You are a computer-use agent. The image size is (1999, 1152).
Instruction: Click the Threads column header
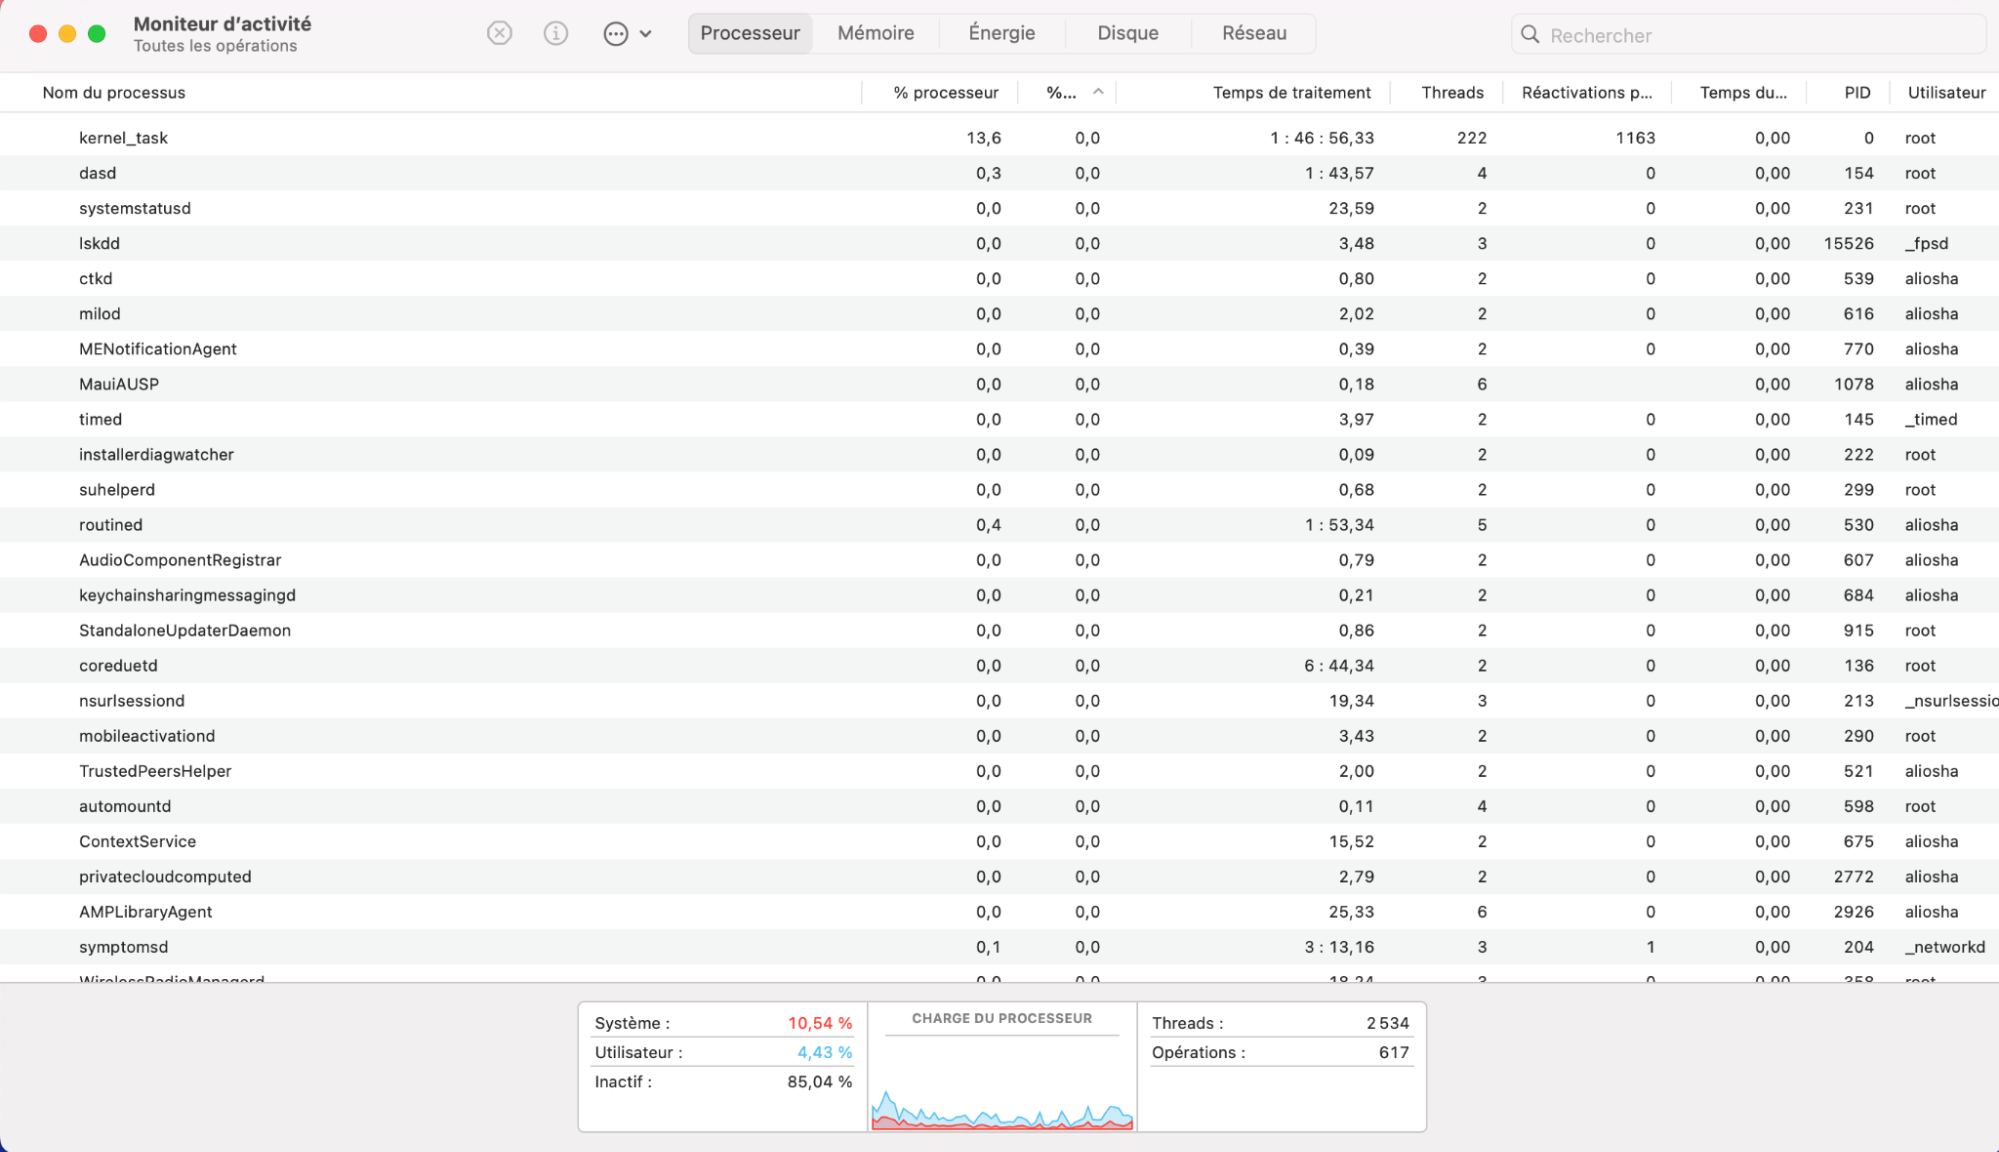click(x=1452, y=93)
